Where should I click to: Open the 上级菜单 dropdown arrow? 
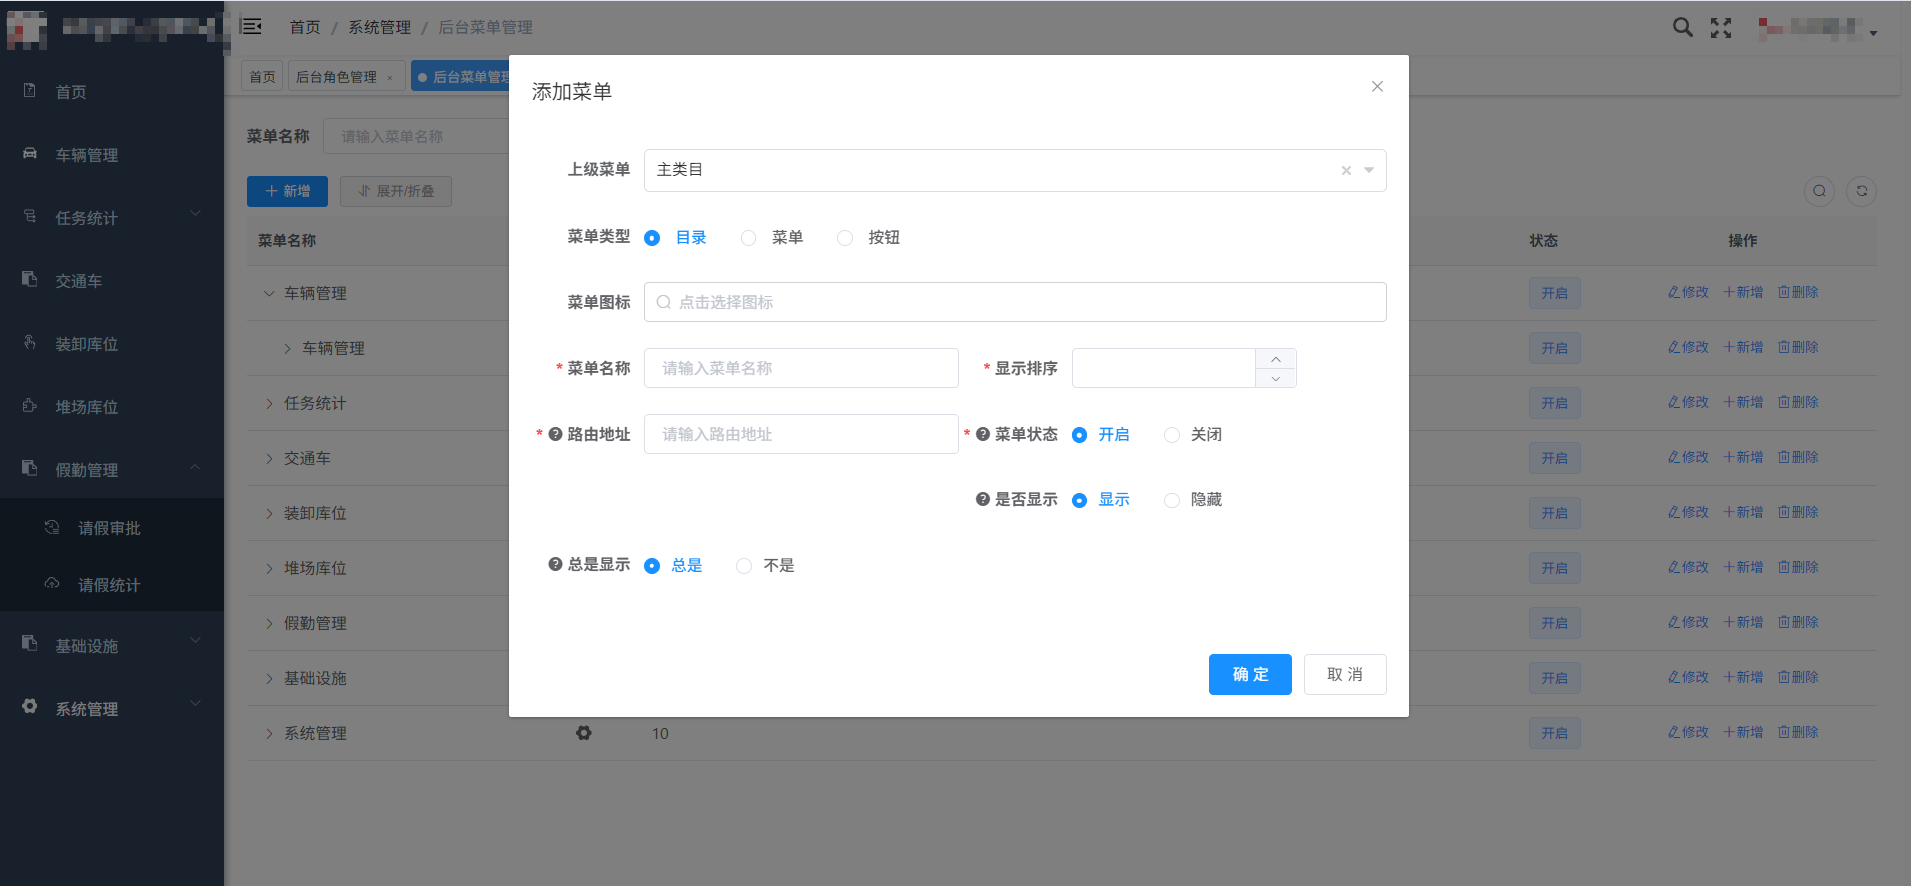1369,170
